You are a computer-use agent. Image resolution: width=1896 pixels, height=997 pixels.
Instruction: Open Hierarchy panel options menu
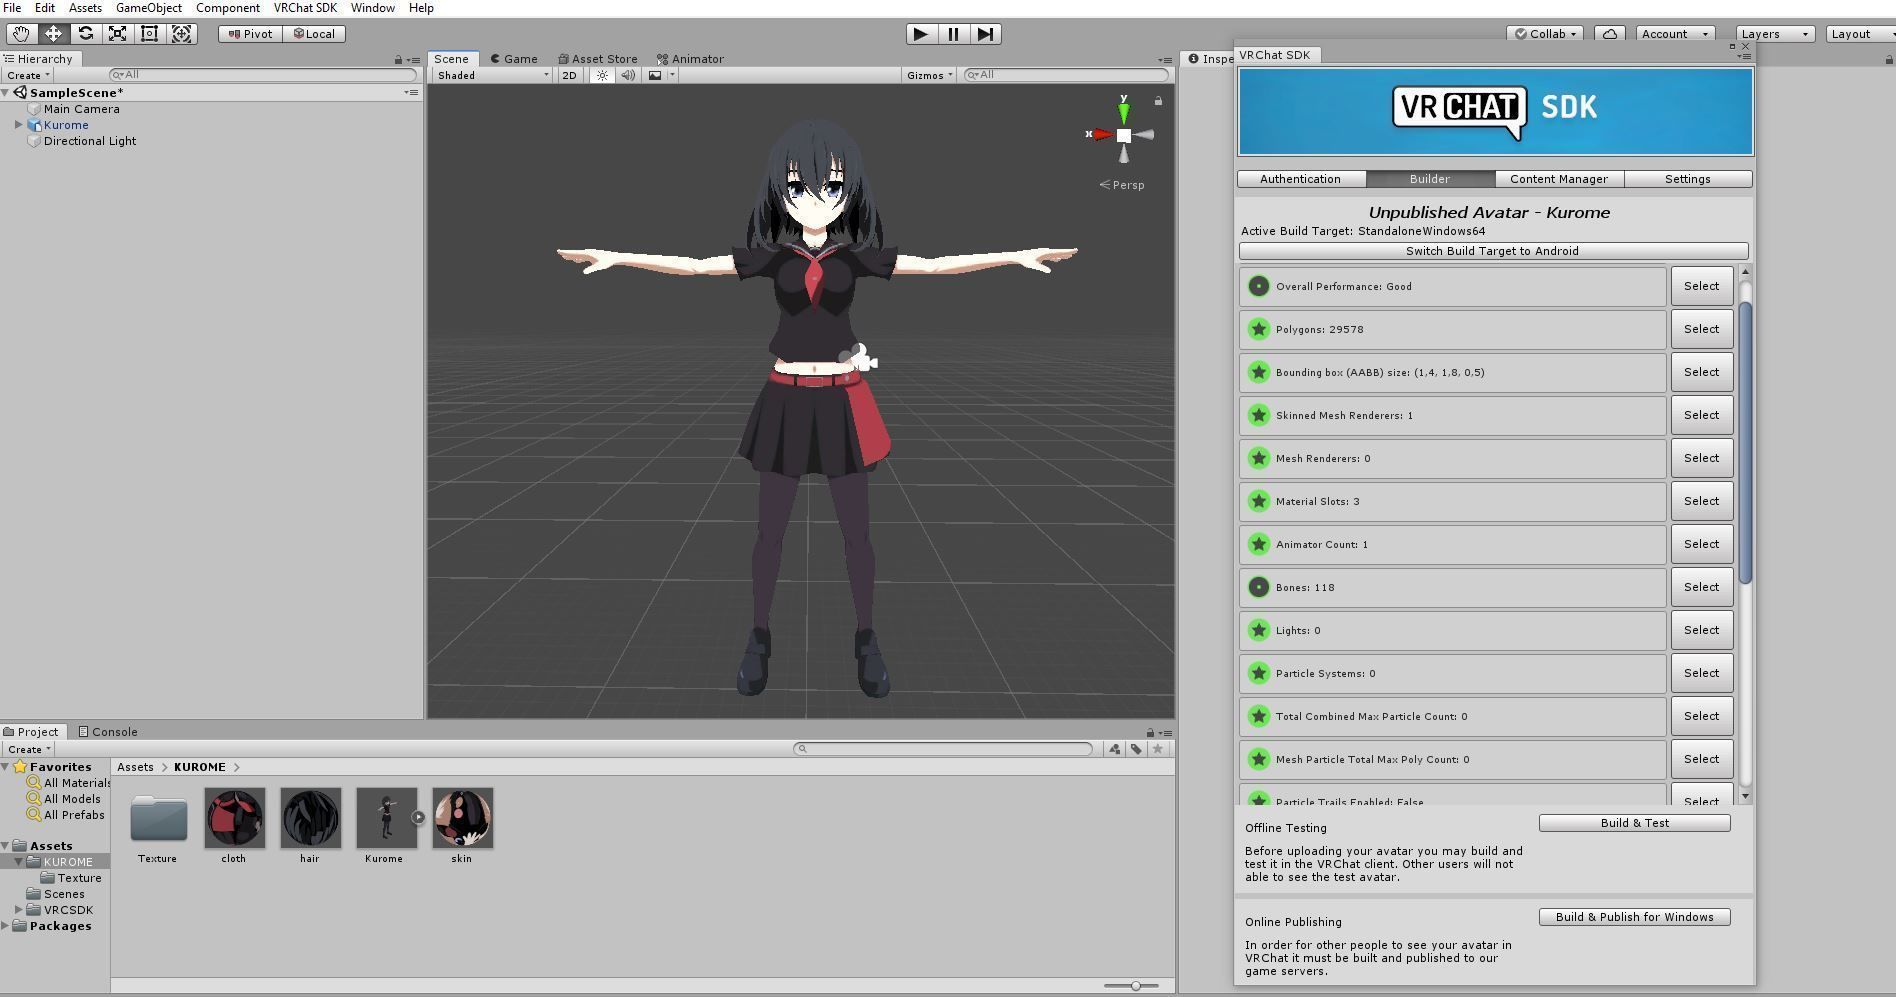[414, 60]
